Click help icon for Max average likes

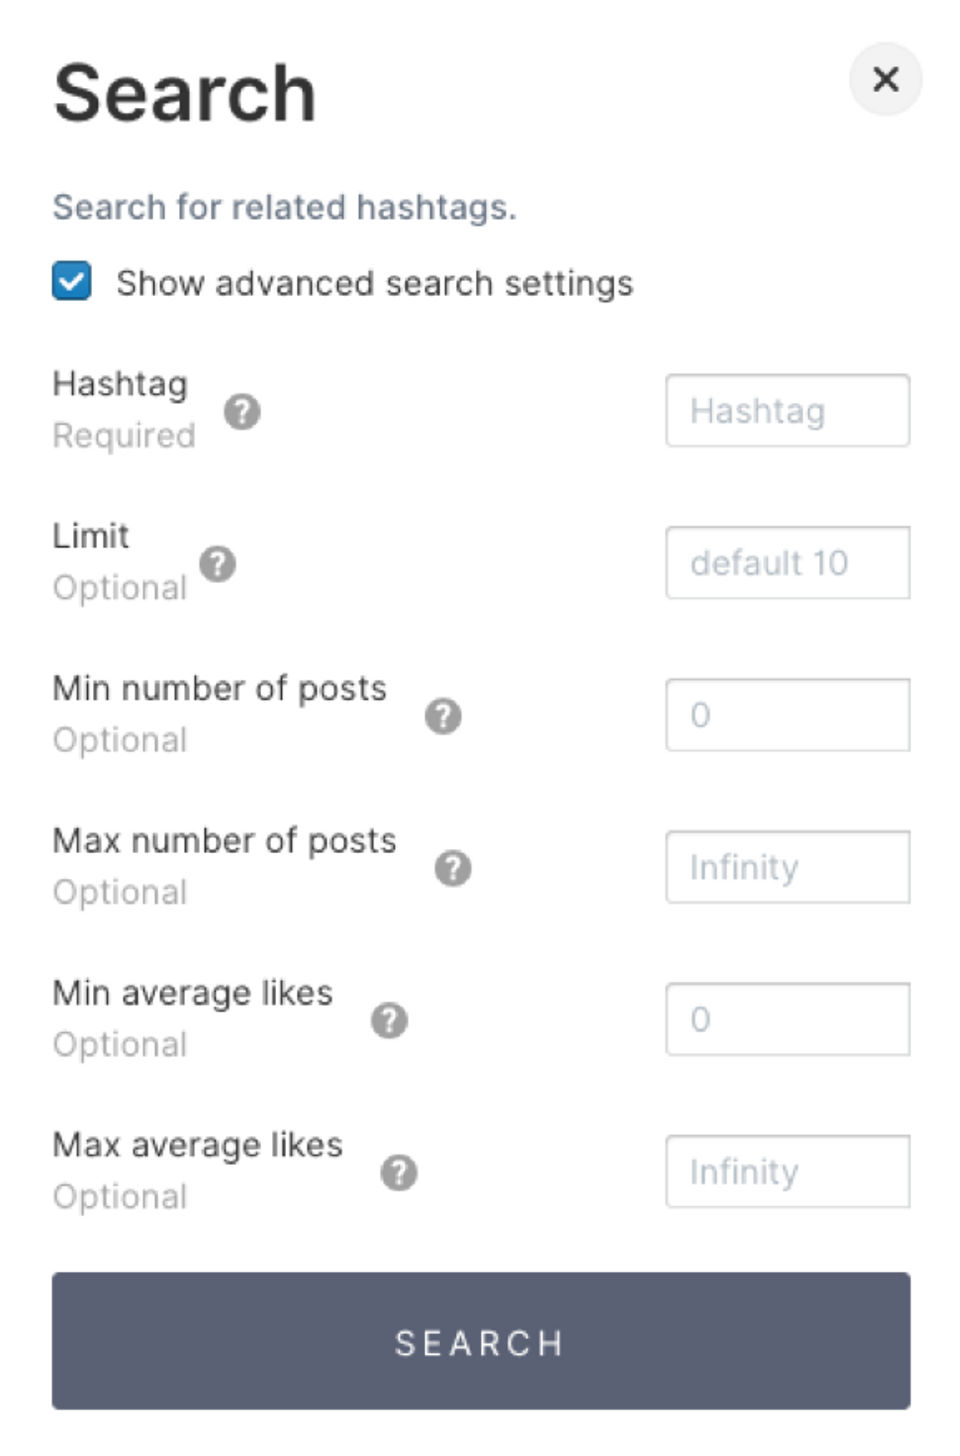(x=399, y=1172)
